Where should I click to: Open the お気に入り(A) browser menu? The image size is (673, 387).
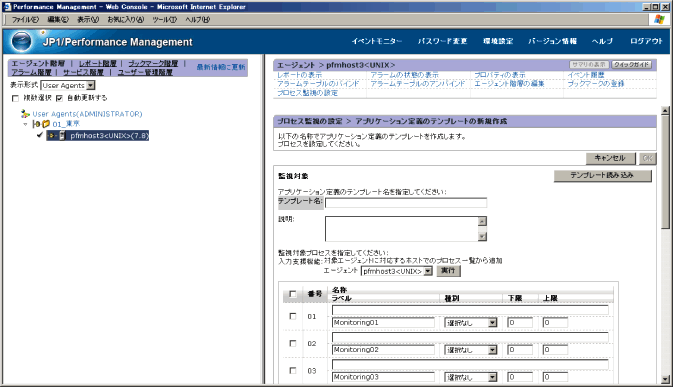(126, 20)
